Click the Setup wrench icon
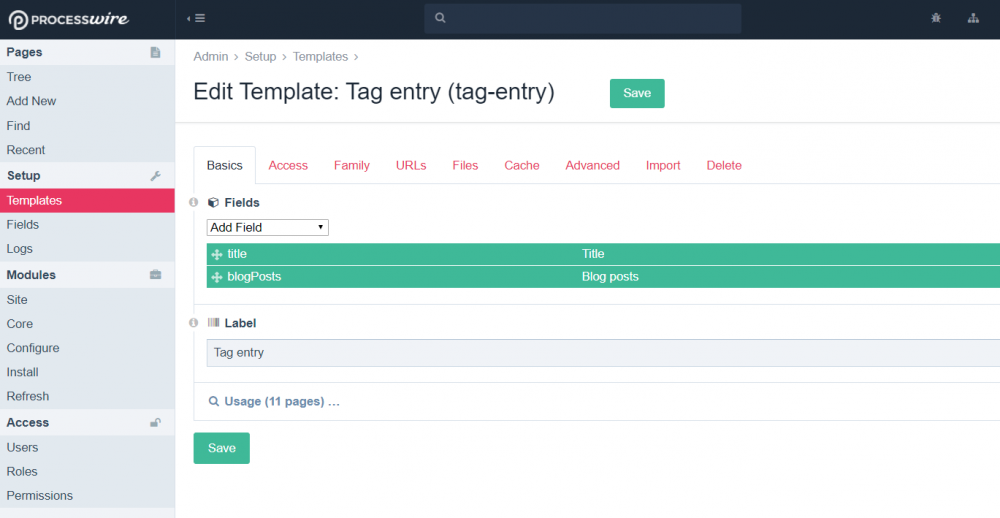The height and width of the screenshot is (518, 1000). pyautogui.click(x=155, y=175)
